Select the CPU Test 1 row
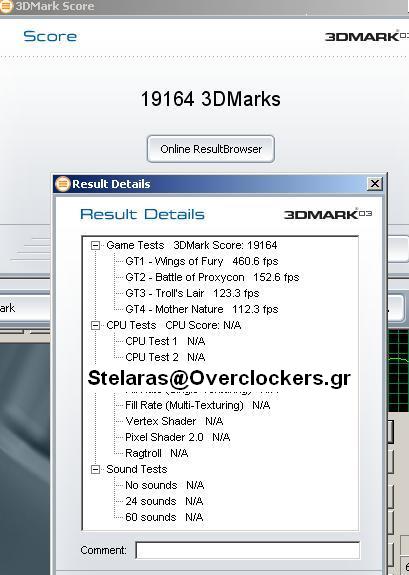Image resolution: width=409 pixels, height=575 pixels. click(x=165, y=341)
